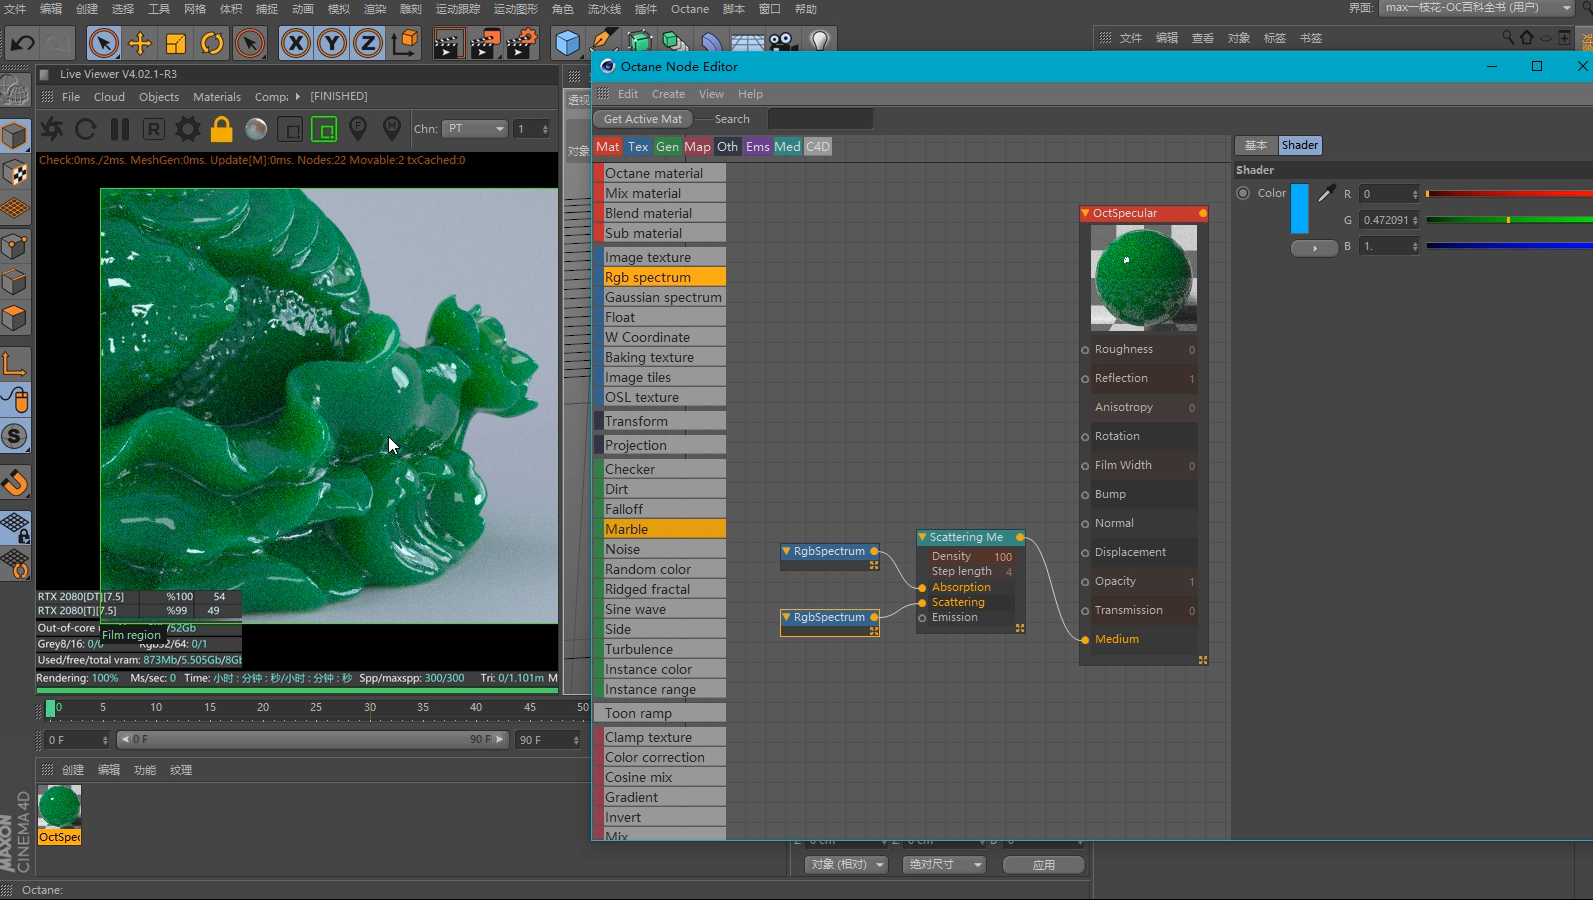Toggle the Ems node filter
This screenshot has width=1593, height=900.
[758, 146]
